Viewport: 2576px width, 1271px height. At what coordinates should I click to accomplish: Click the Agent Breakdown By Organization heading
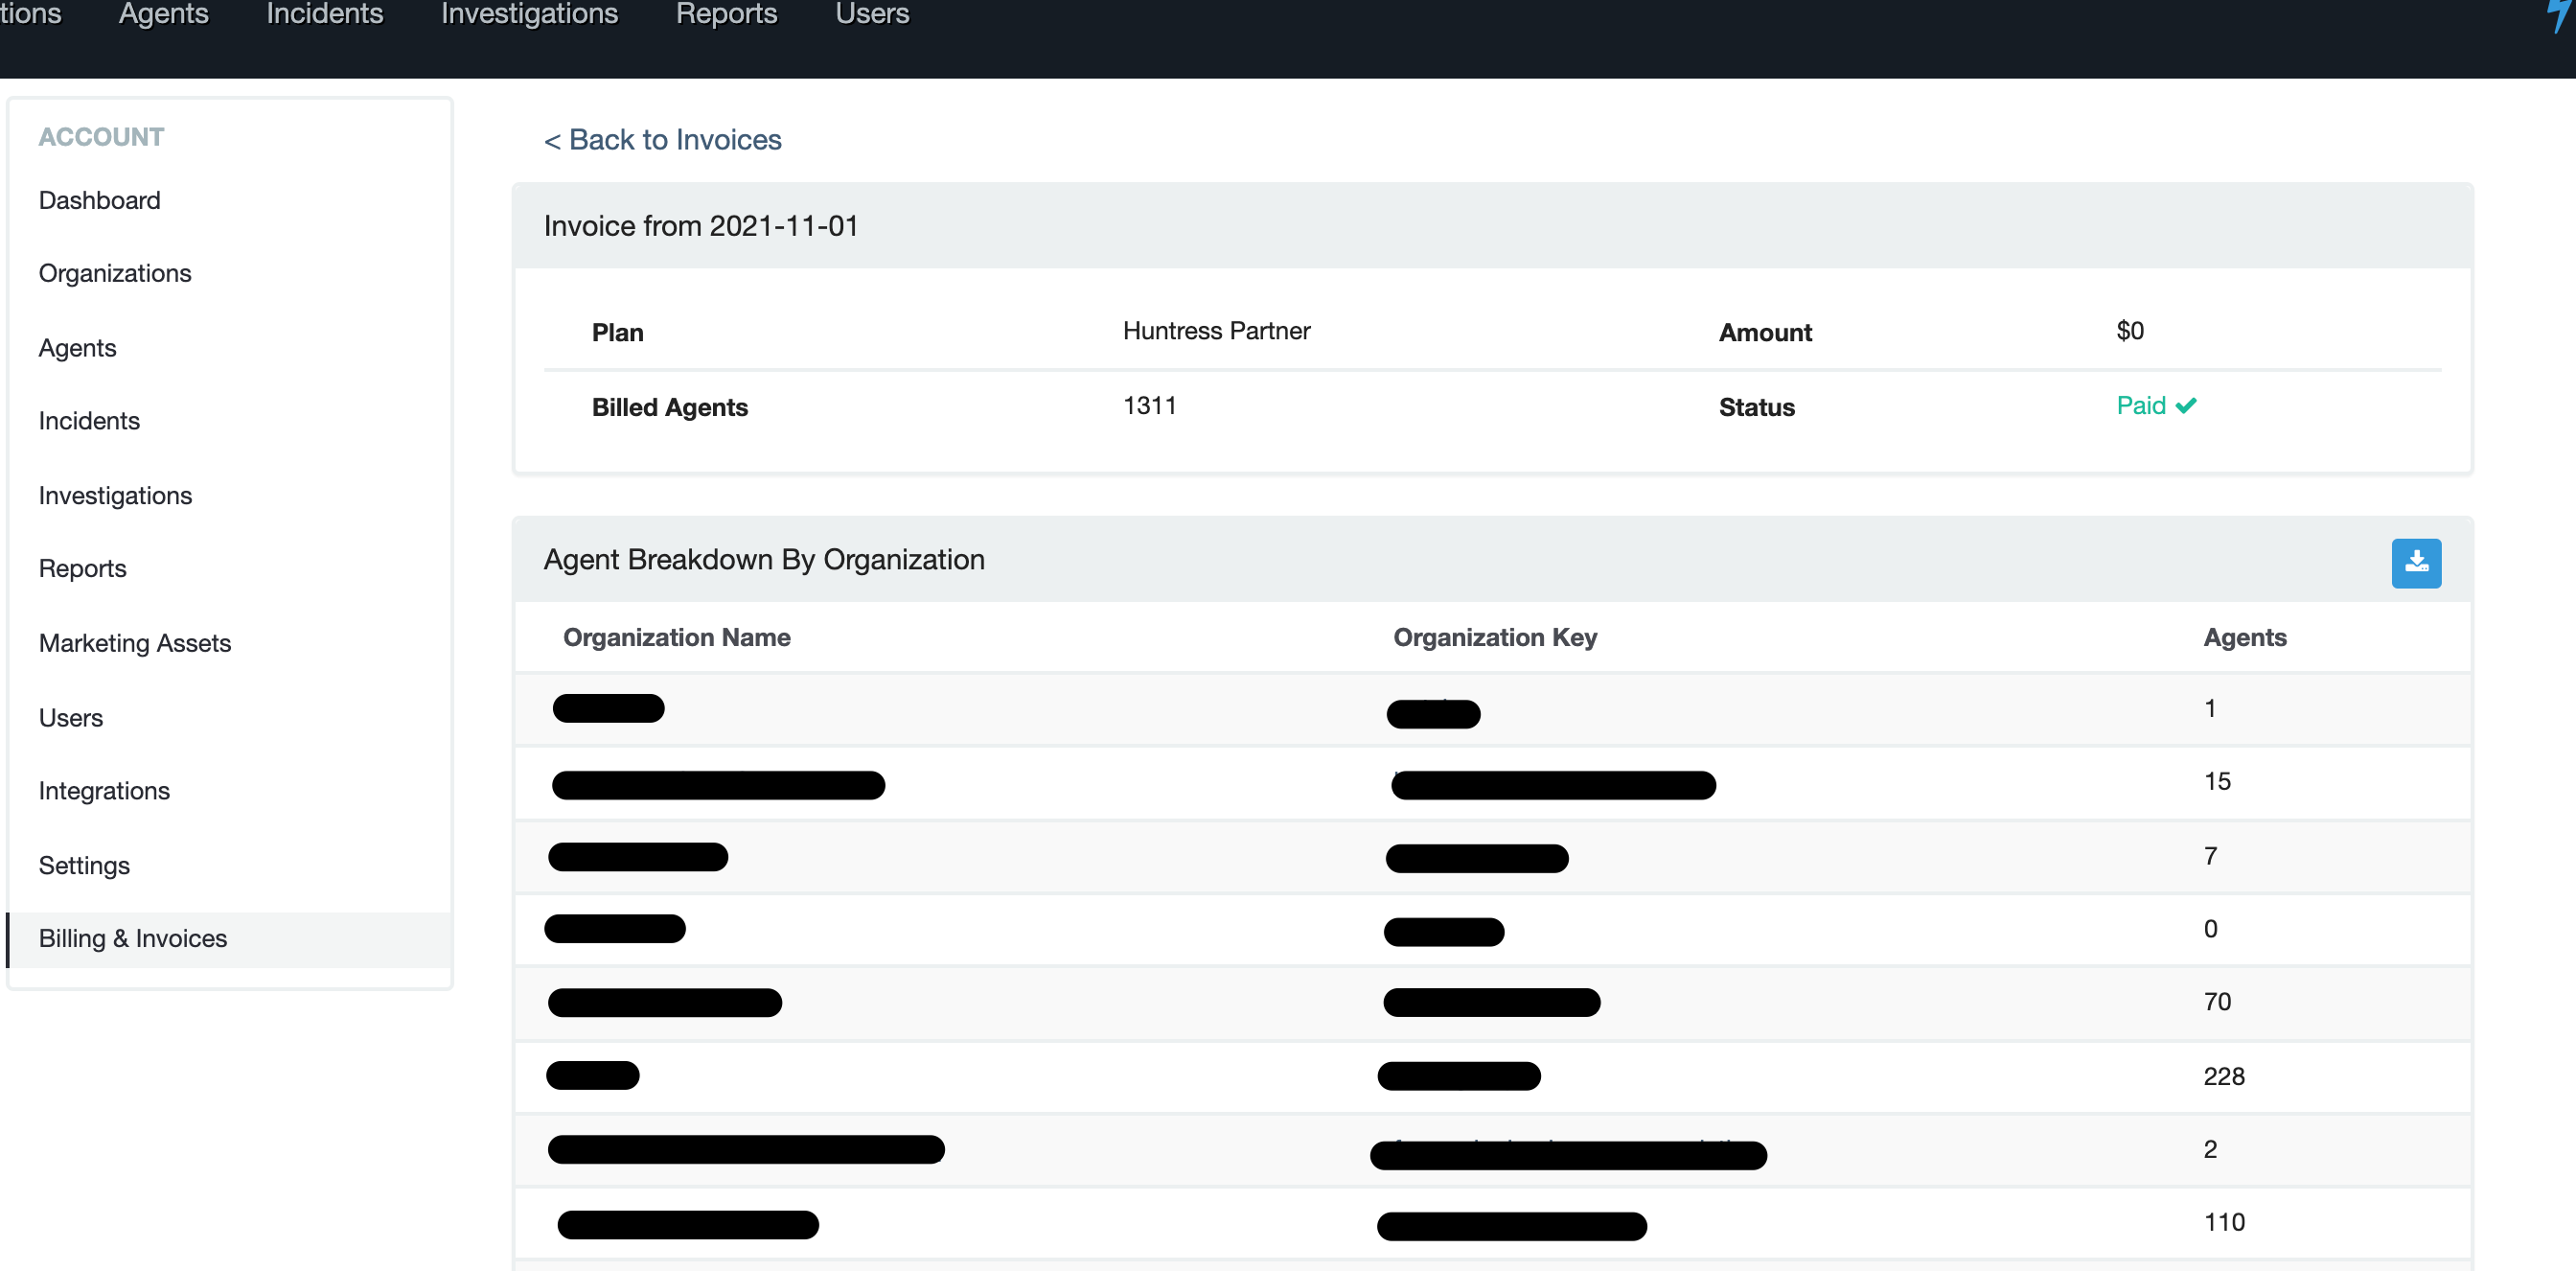763,560
